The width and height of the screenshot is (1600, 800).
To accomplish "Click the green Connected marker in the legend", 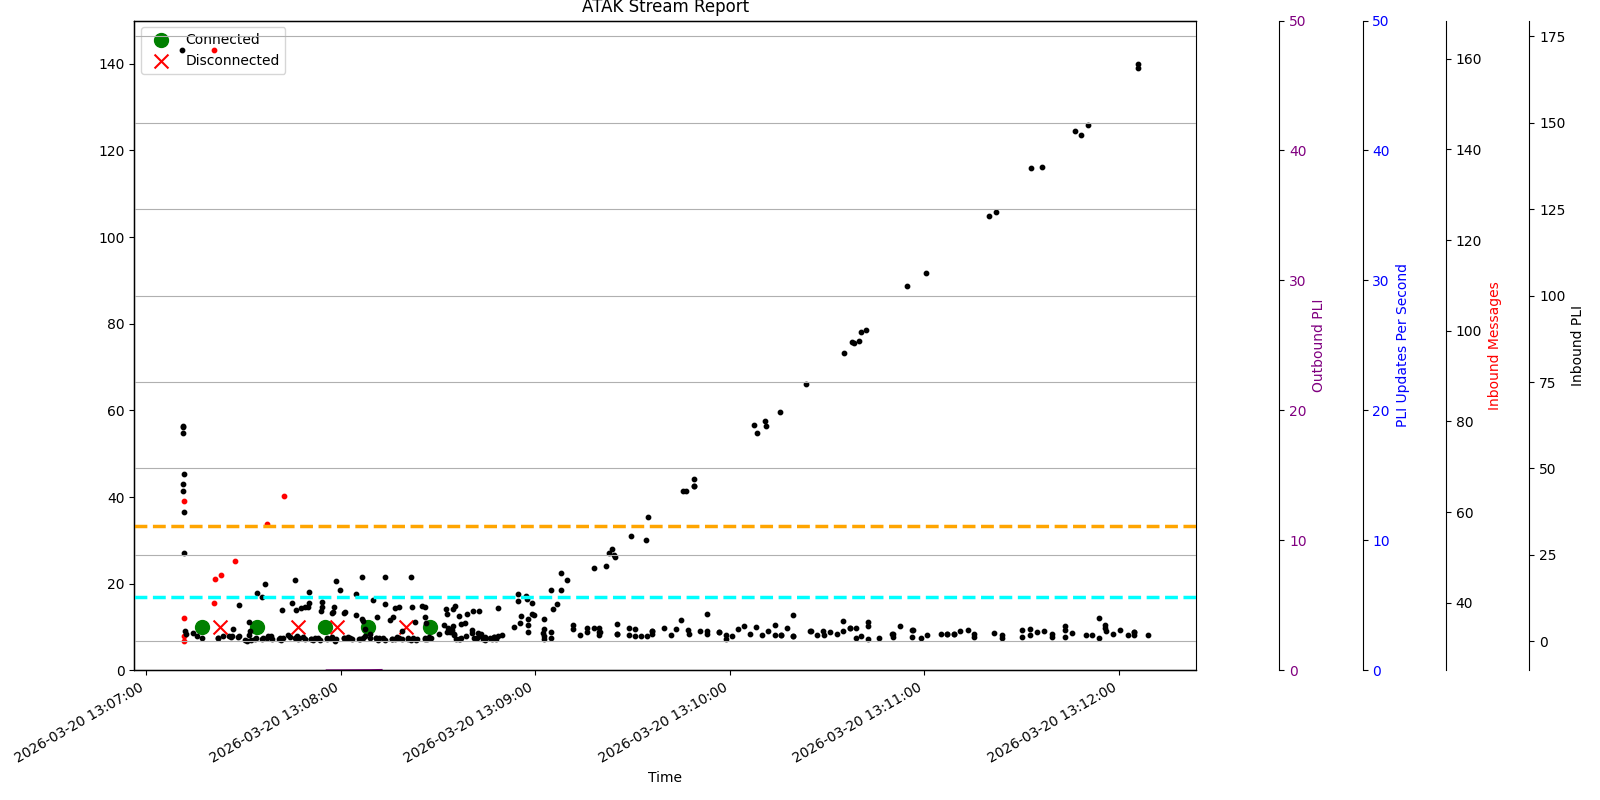I will [x=161, y=40].
